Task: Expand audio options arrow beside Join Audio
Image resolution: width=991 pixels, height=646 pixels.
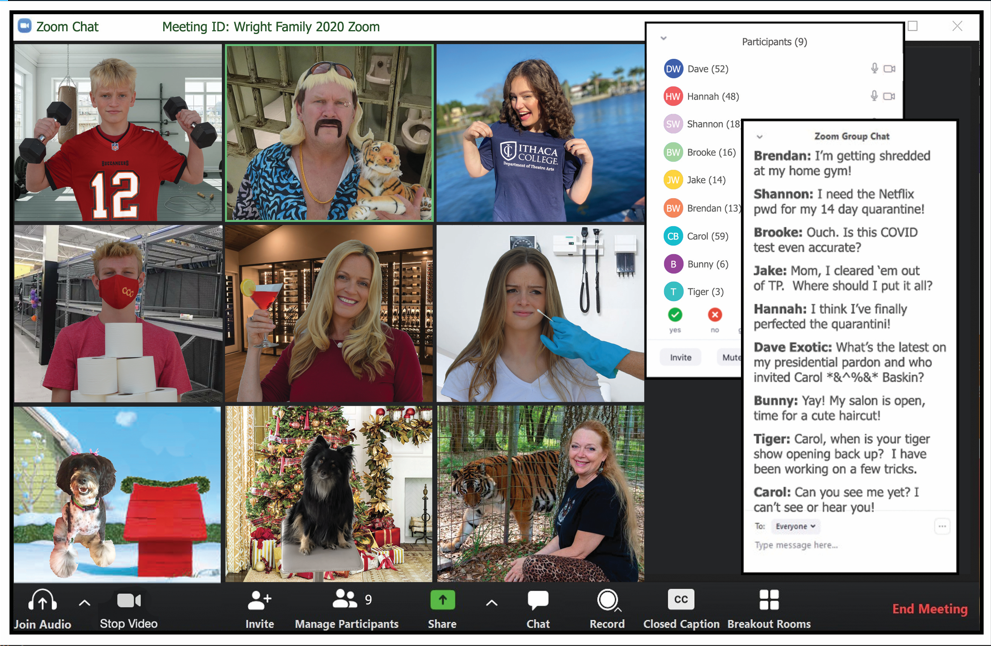Action: click(x=85, y=603)
